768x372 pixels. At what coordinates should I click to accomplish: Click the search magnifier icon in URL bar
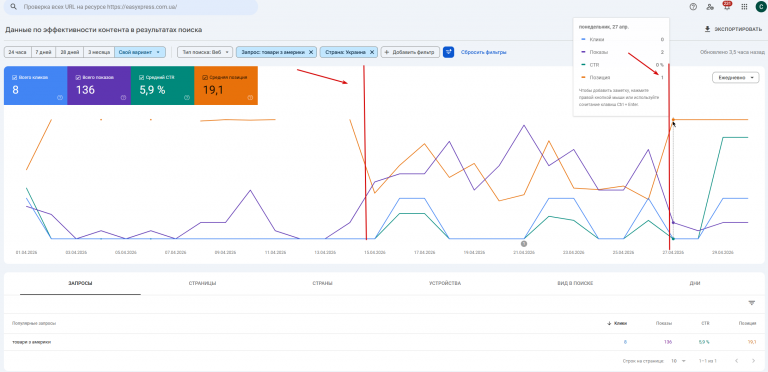pos(13,7)
